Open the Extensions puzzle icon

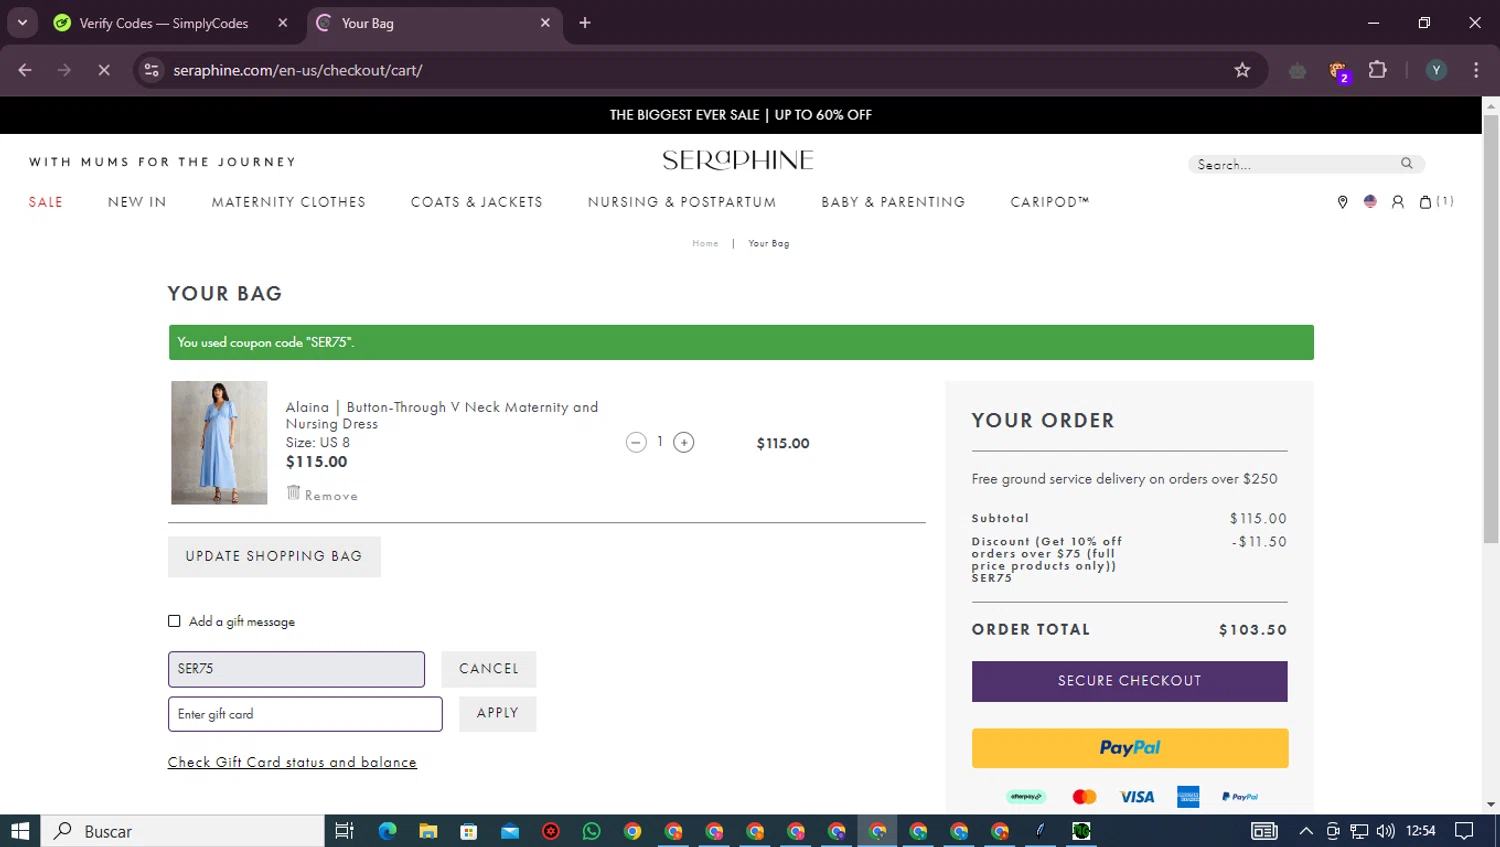(x=1378, y=70)
